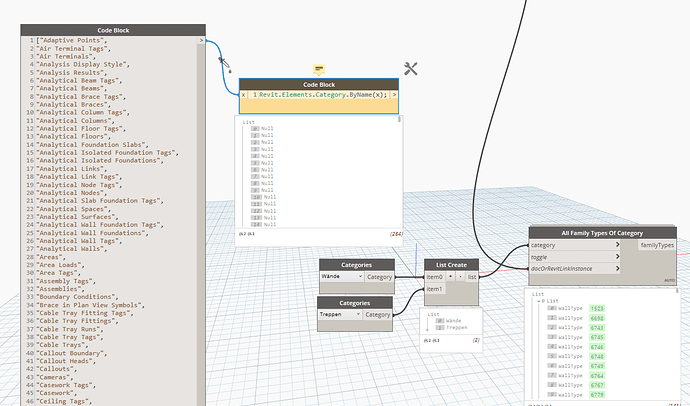Click the category input port
Viewport: 690px width, 406px height.
pyautogui.click(x=545, y=244)
